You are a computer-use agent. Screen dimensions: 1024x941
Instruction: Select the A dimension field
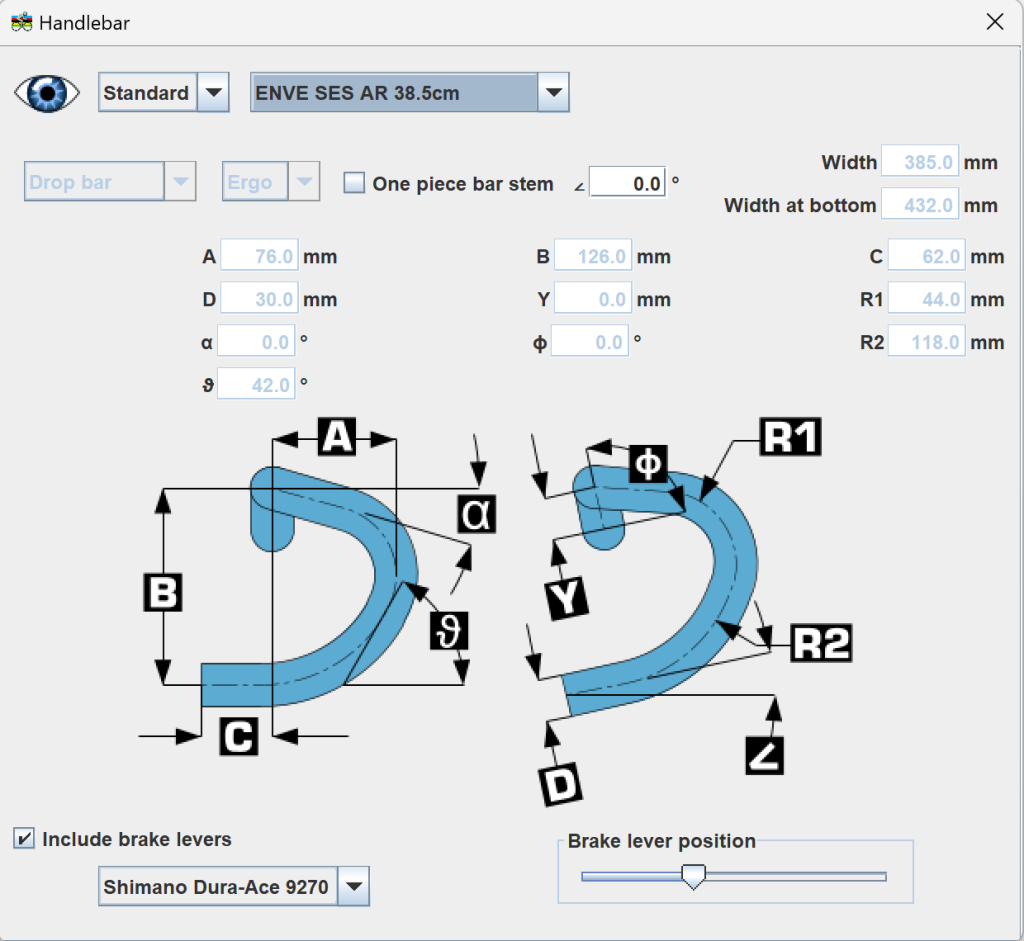259,255
